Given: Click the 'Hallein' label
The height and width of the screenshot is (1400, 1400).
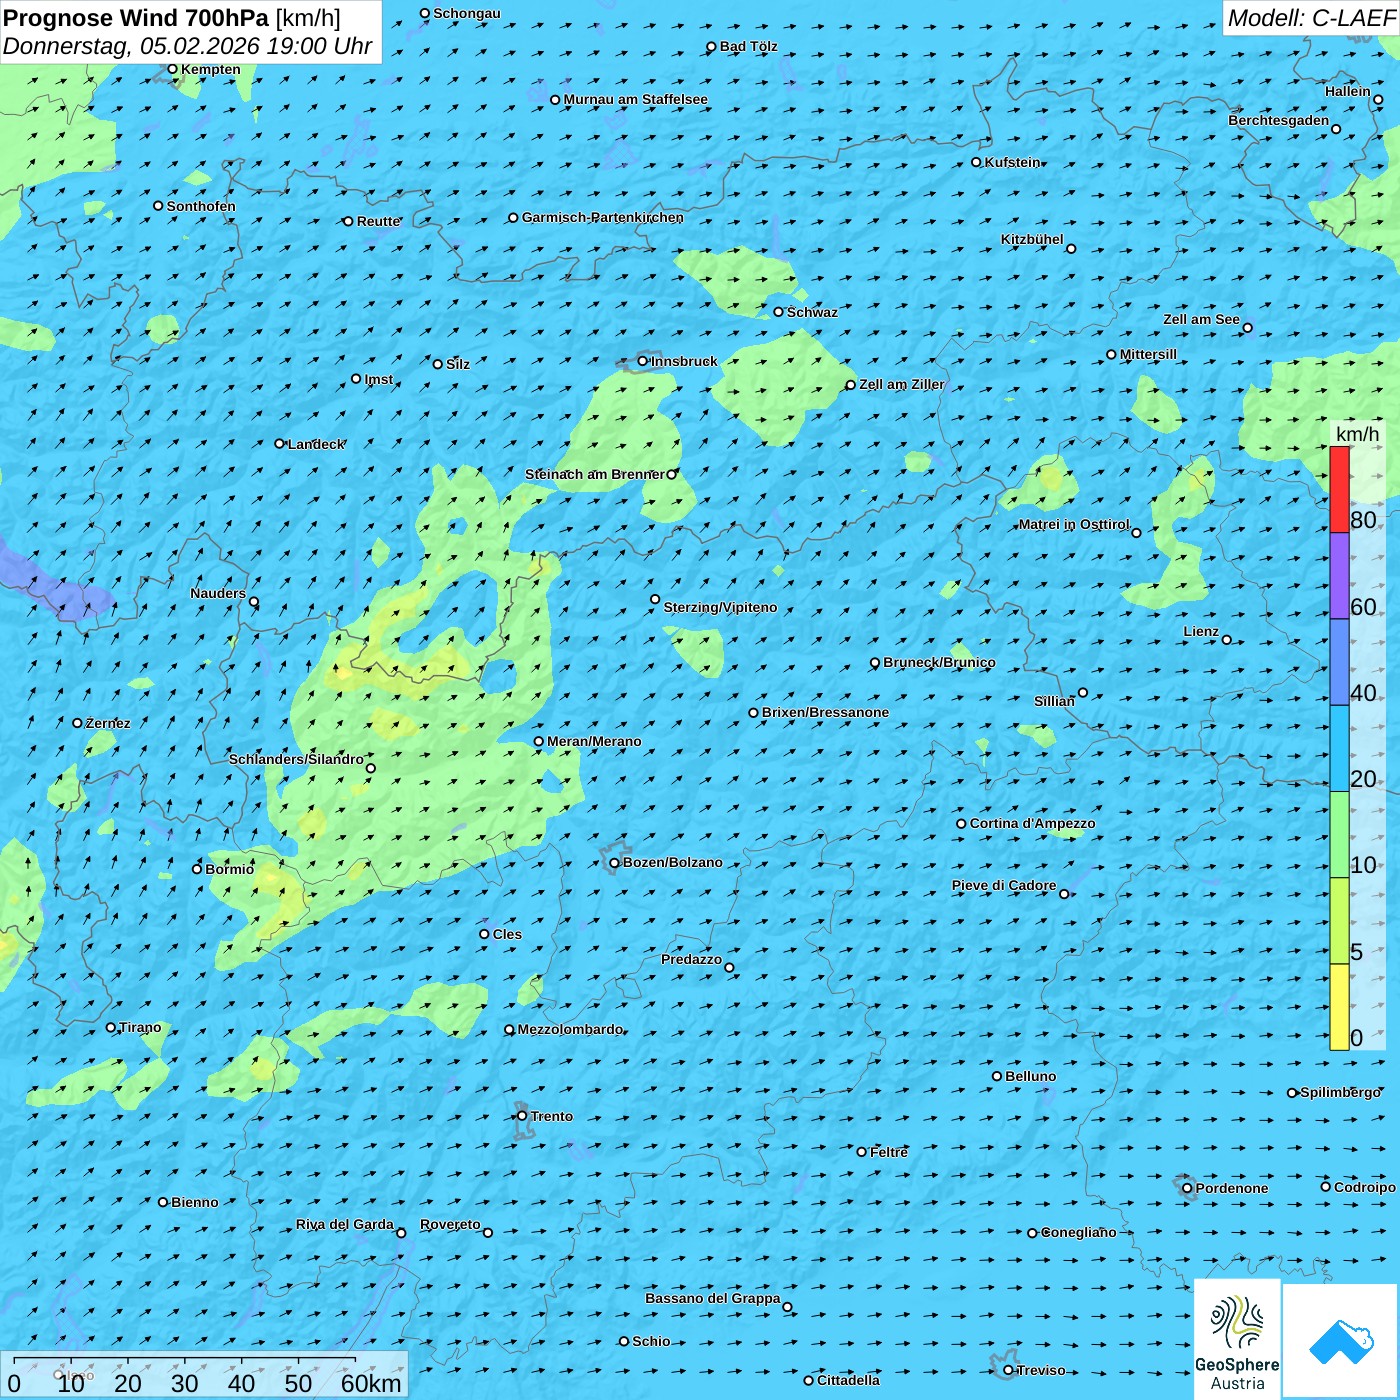Looking at the screenshot, I should tap(1348, 91).
